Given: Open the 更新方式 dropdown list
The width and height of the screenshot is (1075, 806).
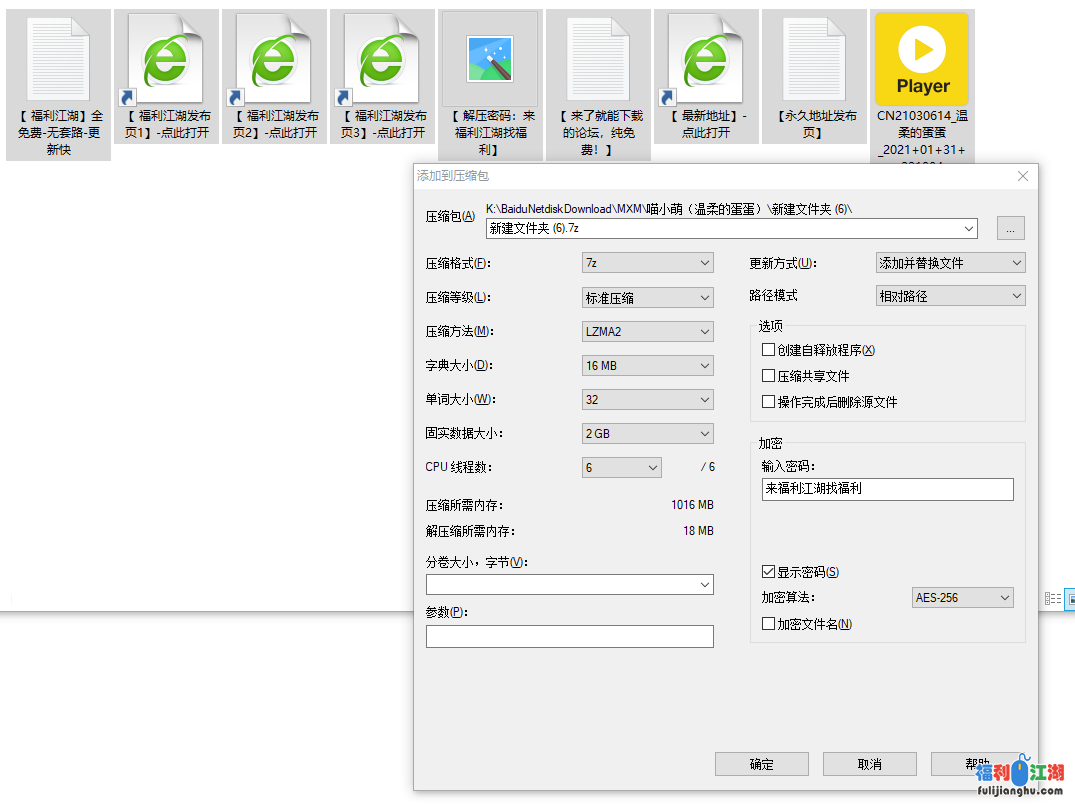Looking at the screenshot, I should (950, 263).
